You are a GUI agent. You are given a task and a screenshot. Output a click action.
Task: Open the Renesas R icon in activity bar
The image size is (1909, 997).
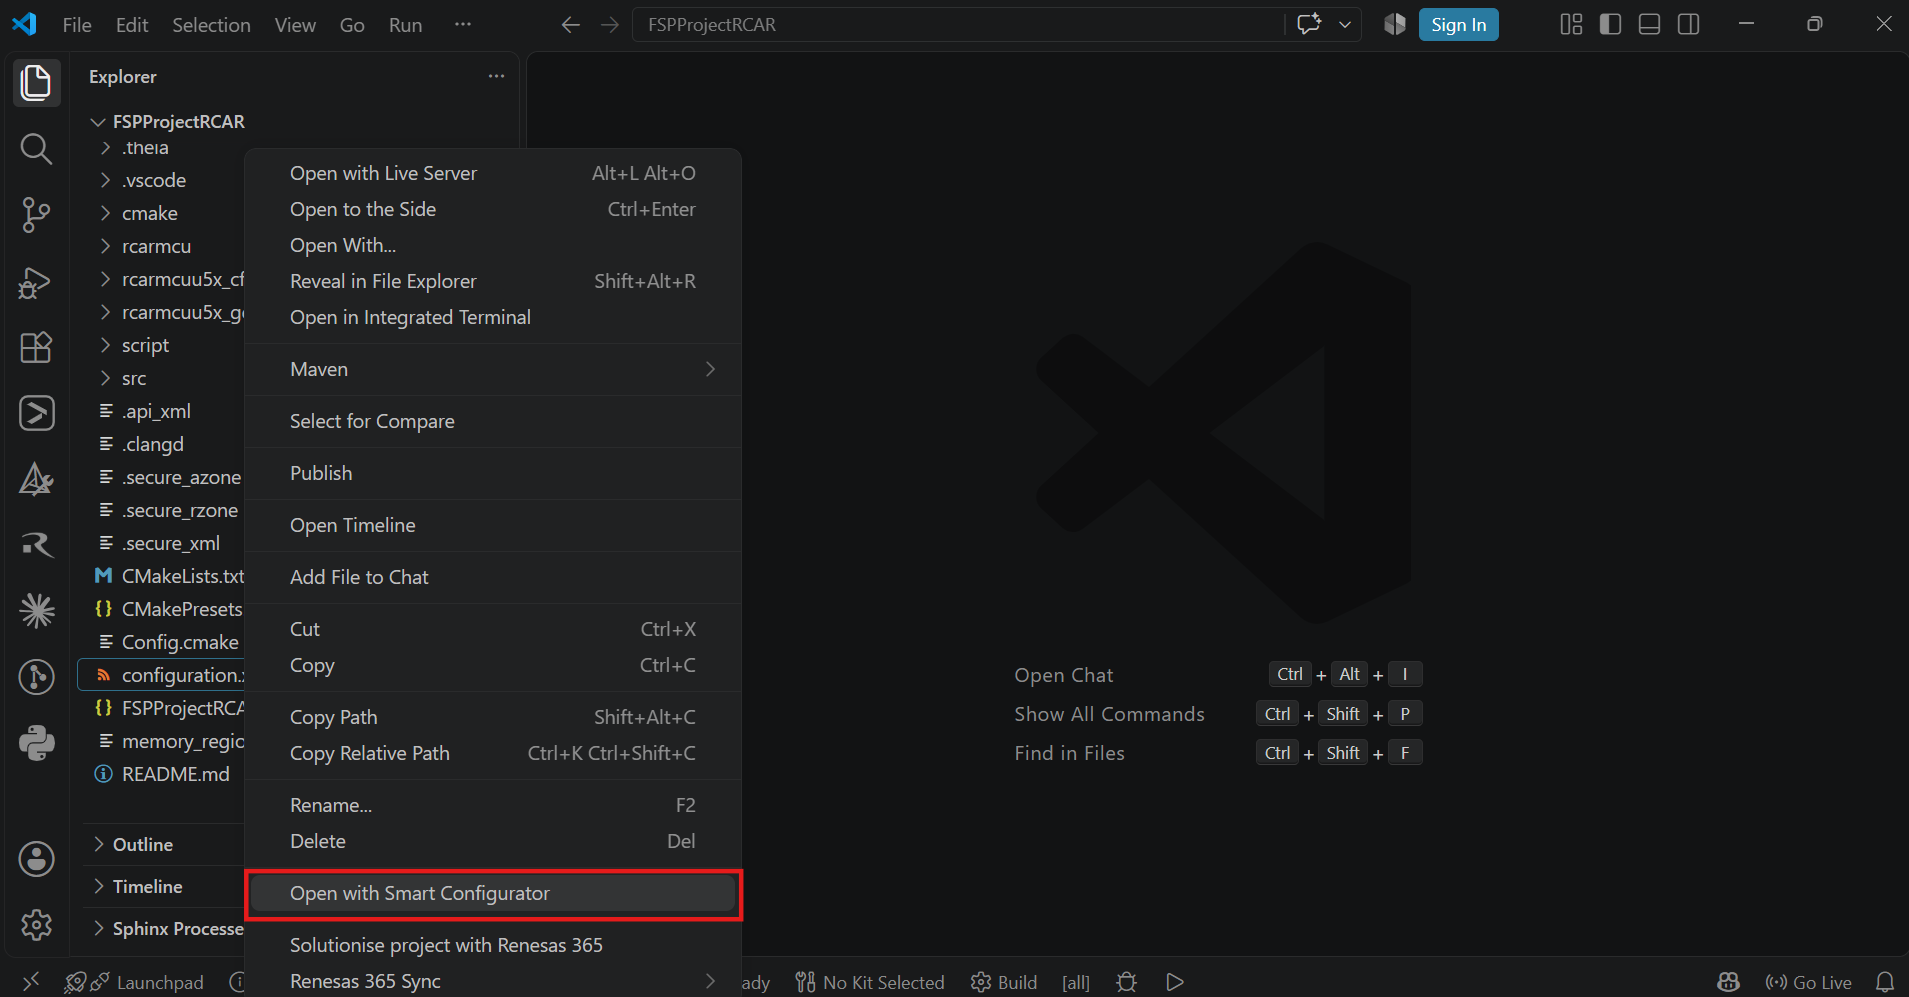coord(36,545)
